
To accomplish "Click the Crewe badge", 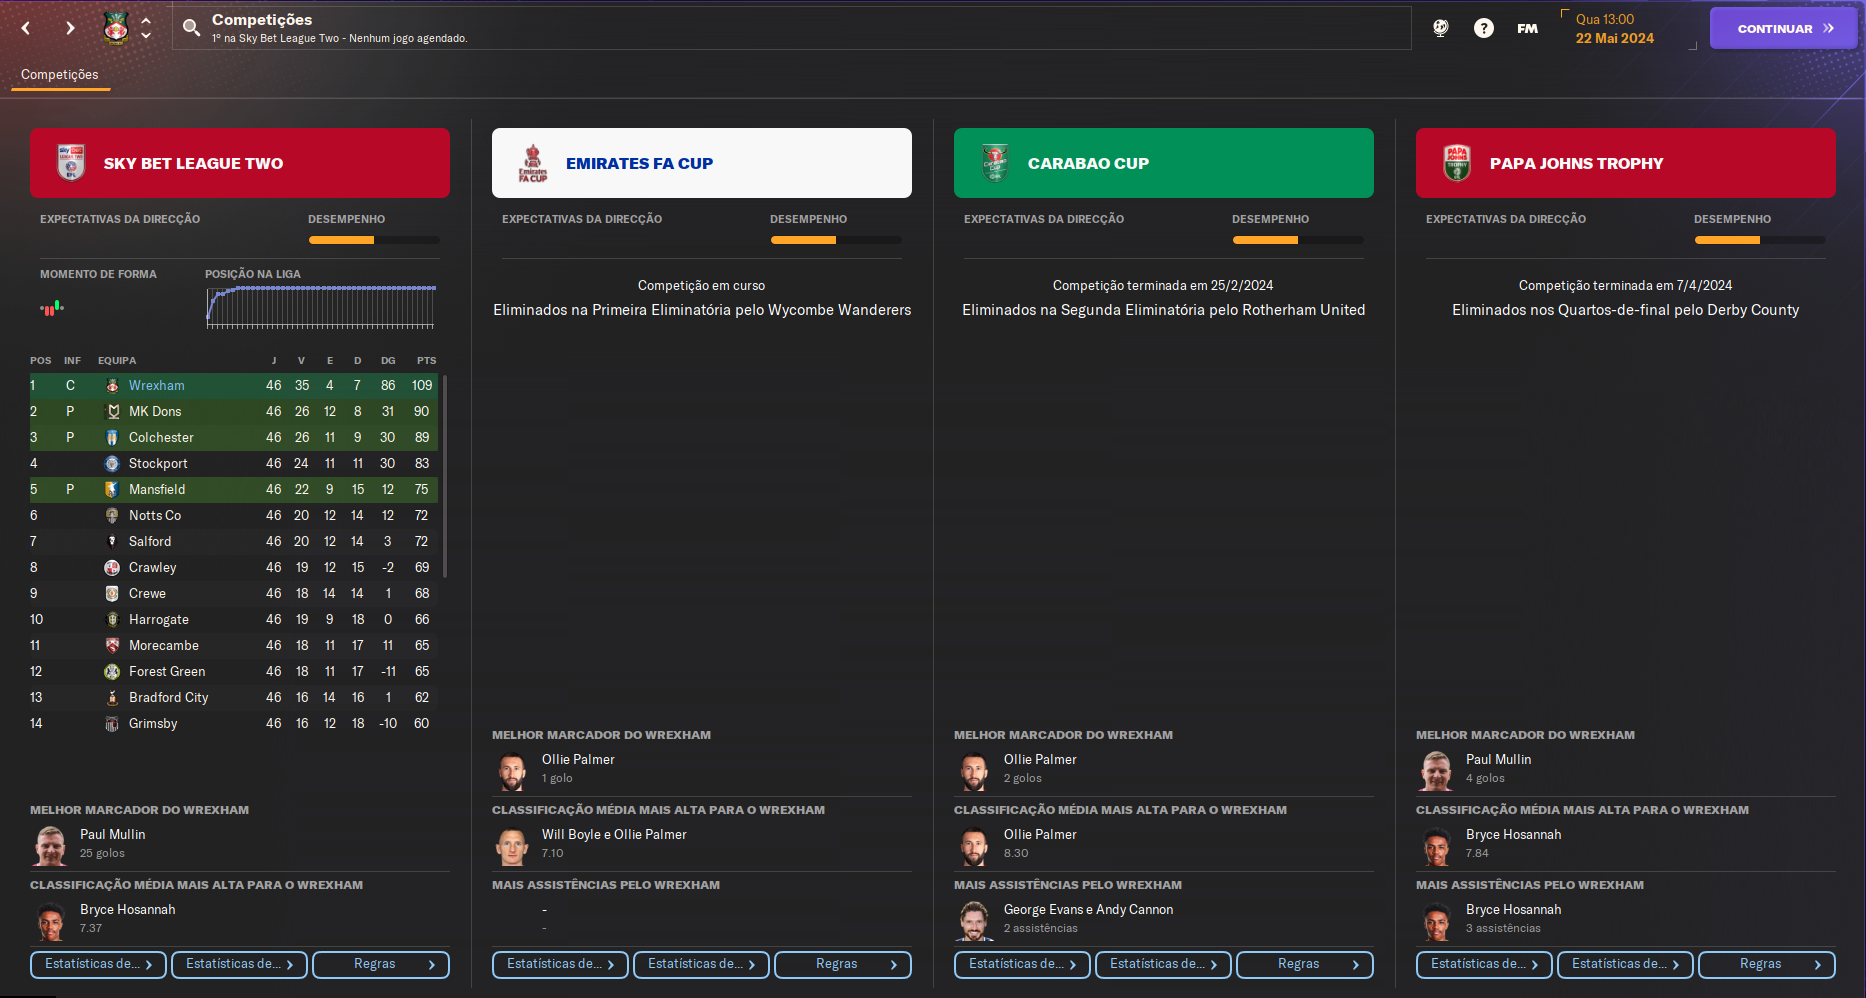I will (112, 594).
